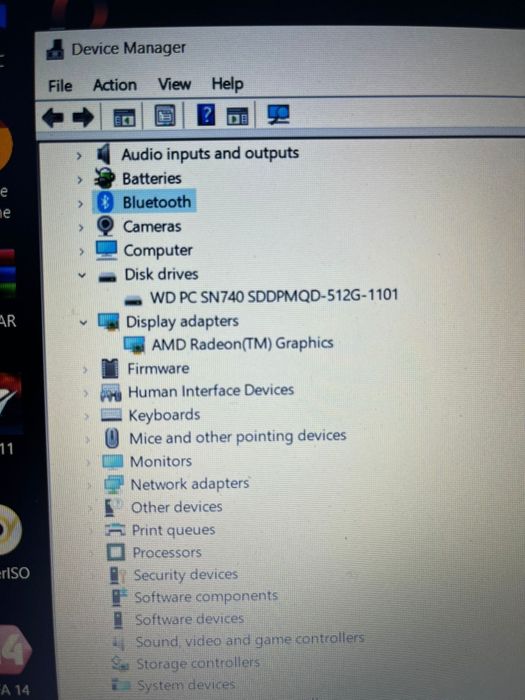The image size is (525, 700).
Task: Click Show/Hide Console Tree toolbar icon
Action: click(x=124, y=118)
